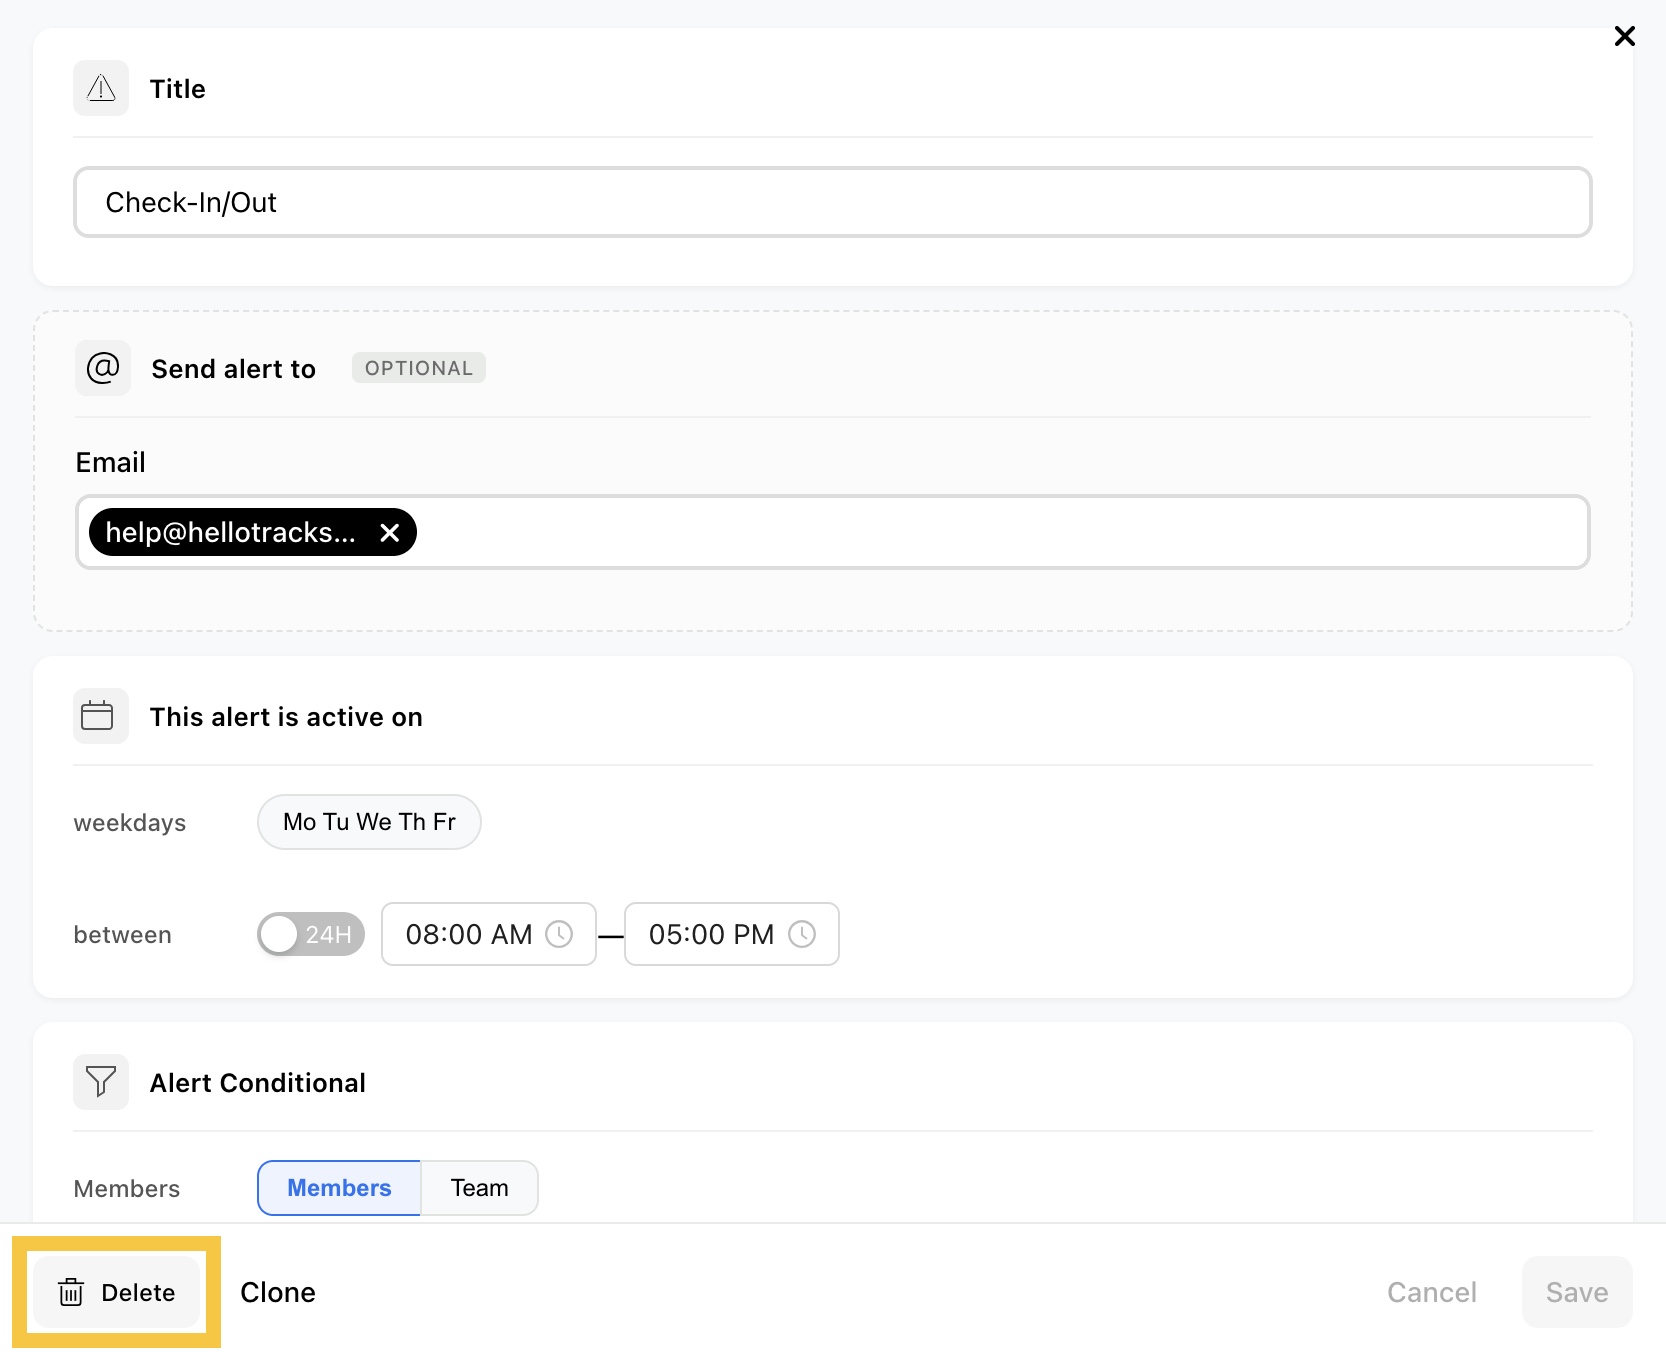Click the Cancel button
This screenshot has height=1352, width=1666.
[1431, 1292]
